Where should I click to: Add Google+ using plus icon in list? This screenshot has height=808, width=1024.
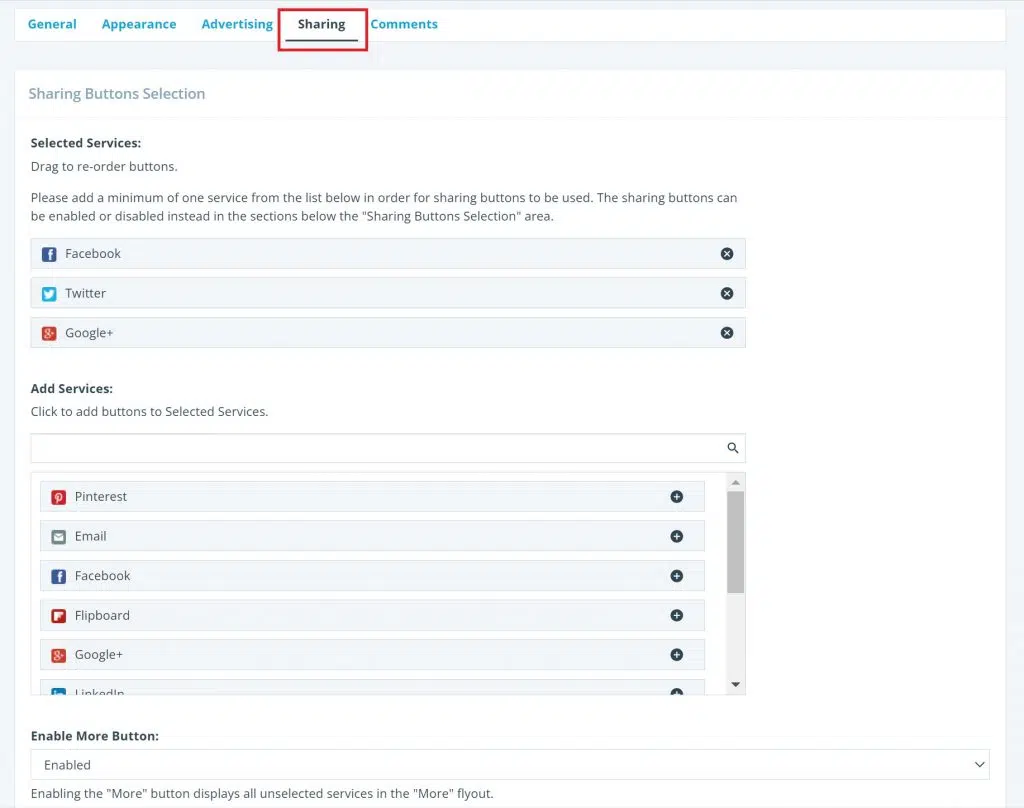point(677,655)
